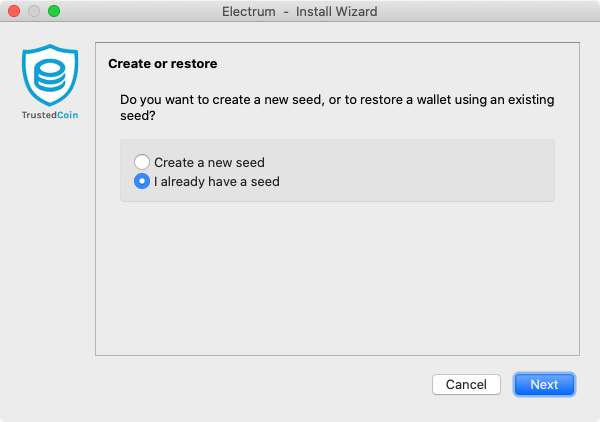Click the TrustedCoin shield logo
Image resolution: width=600 pixels, height=422 pixels.
pos(50,75)
